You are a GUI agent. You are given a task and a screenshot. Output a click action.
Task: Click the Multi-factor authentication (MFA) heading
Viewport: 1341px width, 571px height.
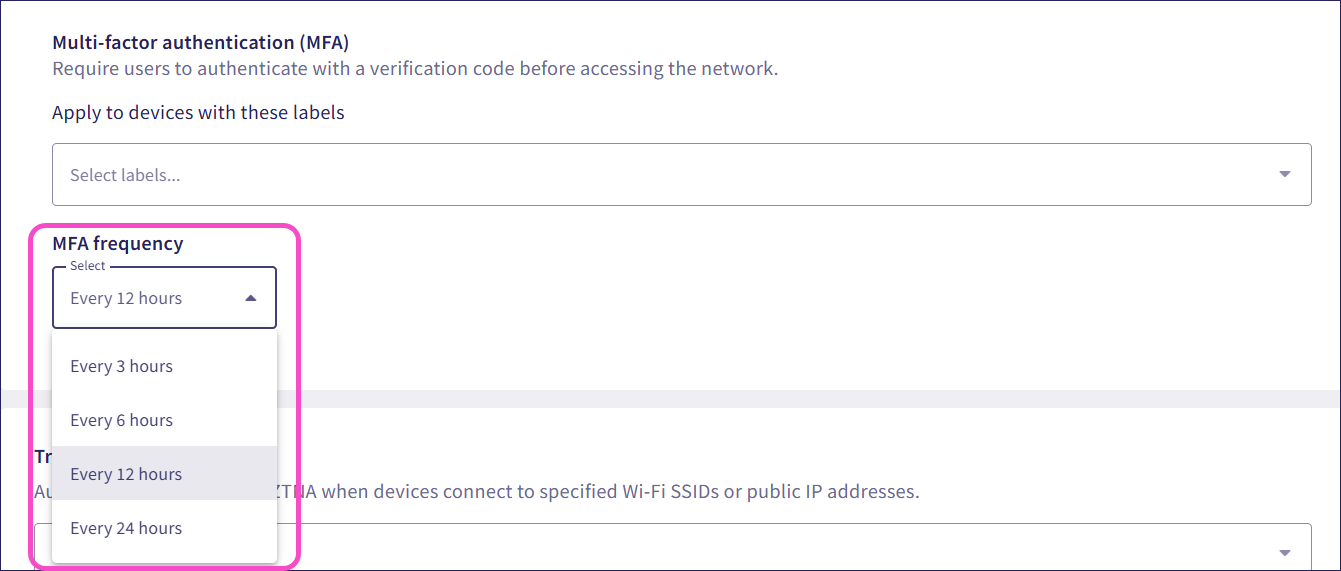tap(200, 43)
